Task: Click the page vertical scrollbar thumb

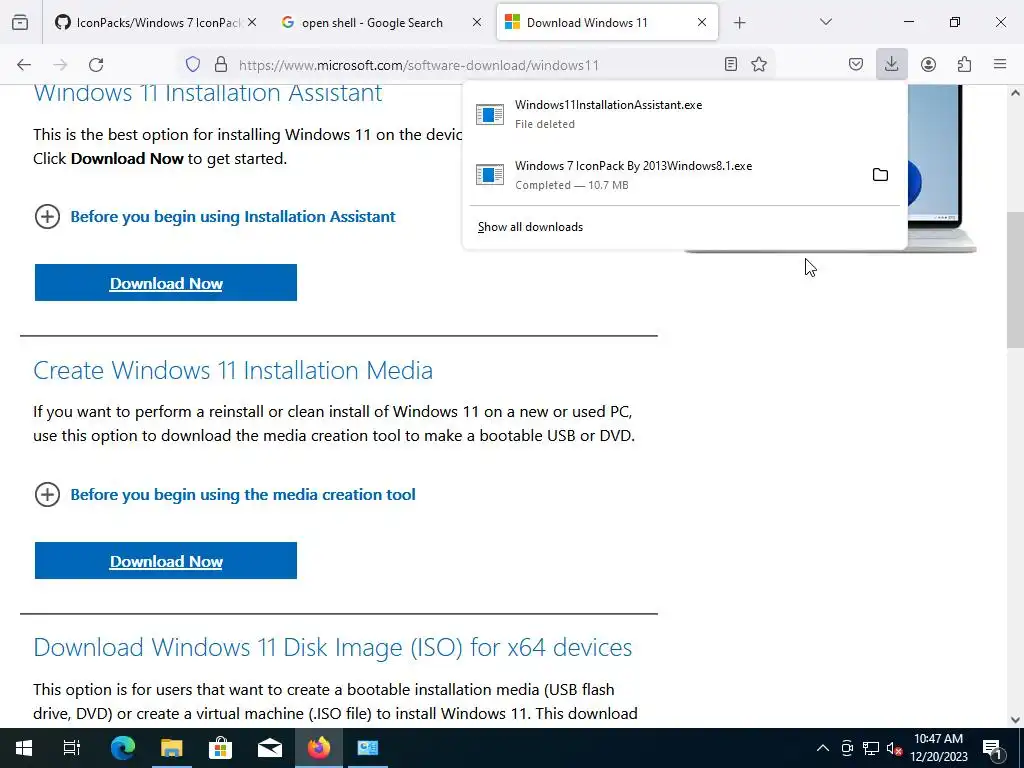Action: (x=1015, y=280)
